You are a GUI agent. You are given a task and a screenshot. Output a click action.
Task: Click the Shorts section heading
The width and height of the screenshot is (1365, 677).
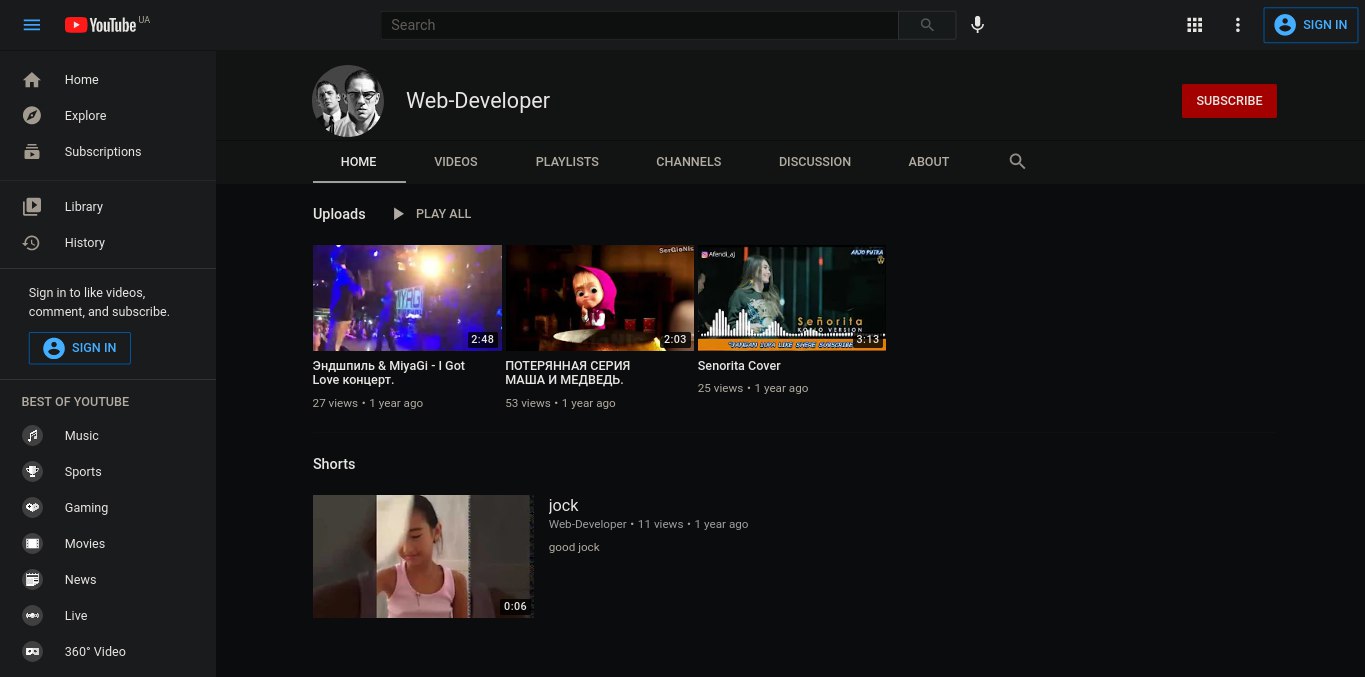click(x=334, y=464)
